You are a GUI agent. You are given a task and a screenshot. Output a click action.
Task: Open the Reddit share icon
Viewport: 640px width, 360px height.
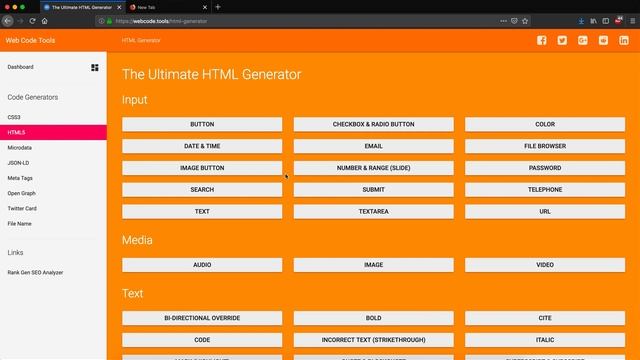coord(603,40)
